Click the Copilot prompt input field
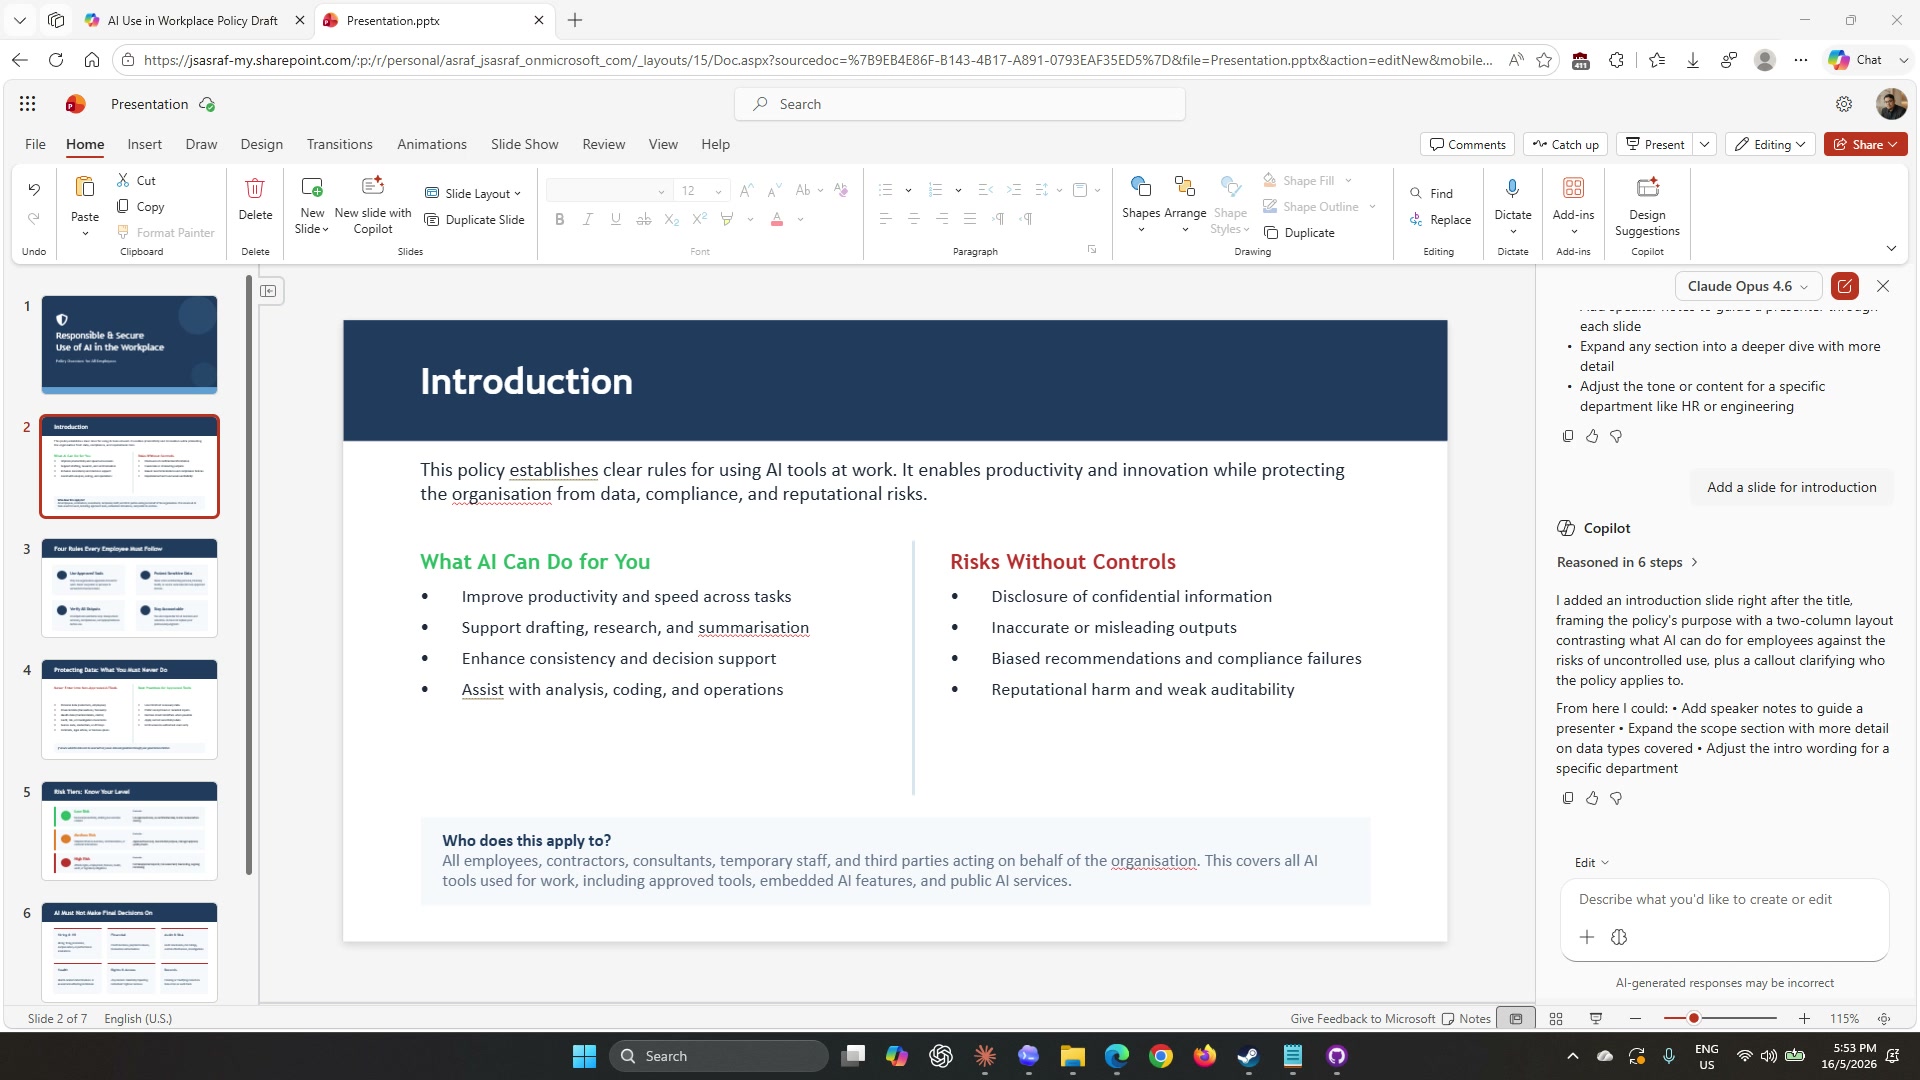The image size is (1920, 1080). 1724,900
